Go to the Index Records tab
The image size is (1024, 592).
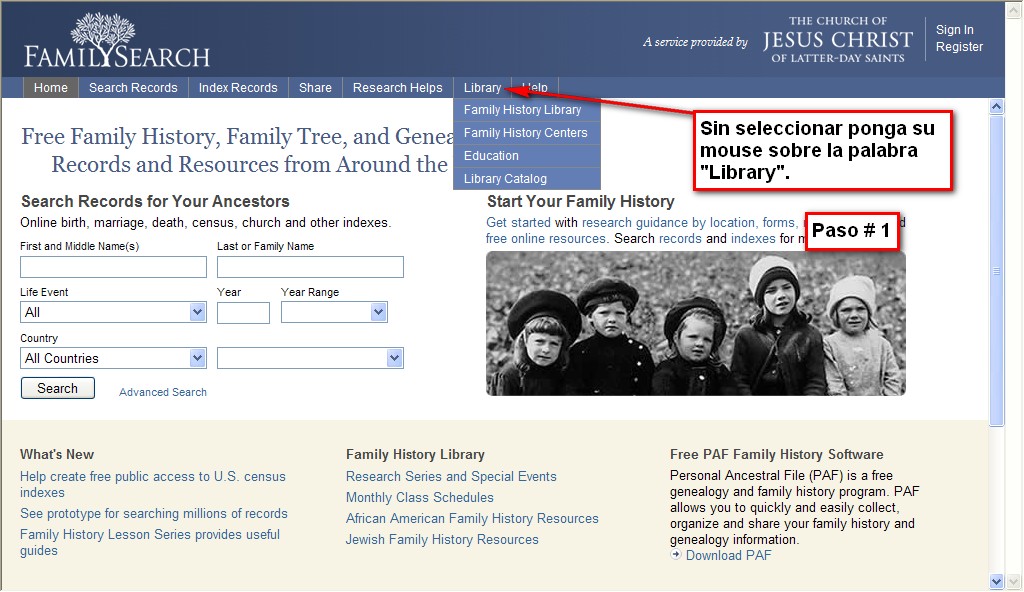click(238, 88)
